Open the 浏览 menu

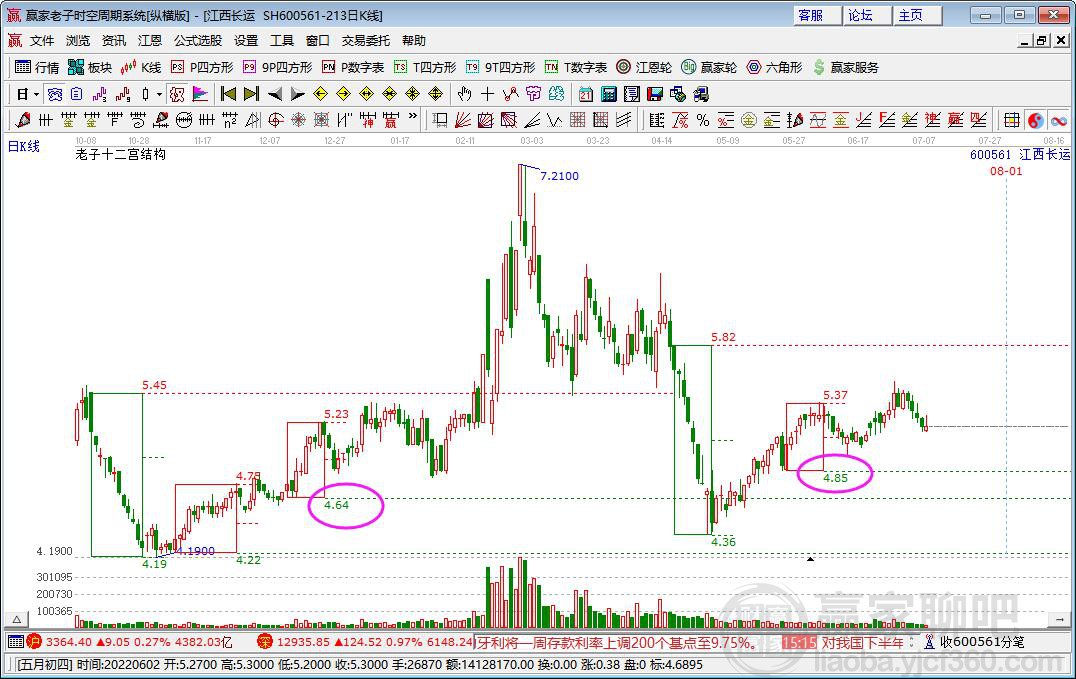(x=78, y=41)
